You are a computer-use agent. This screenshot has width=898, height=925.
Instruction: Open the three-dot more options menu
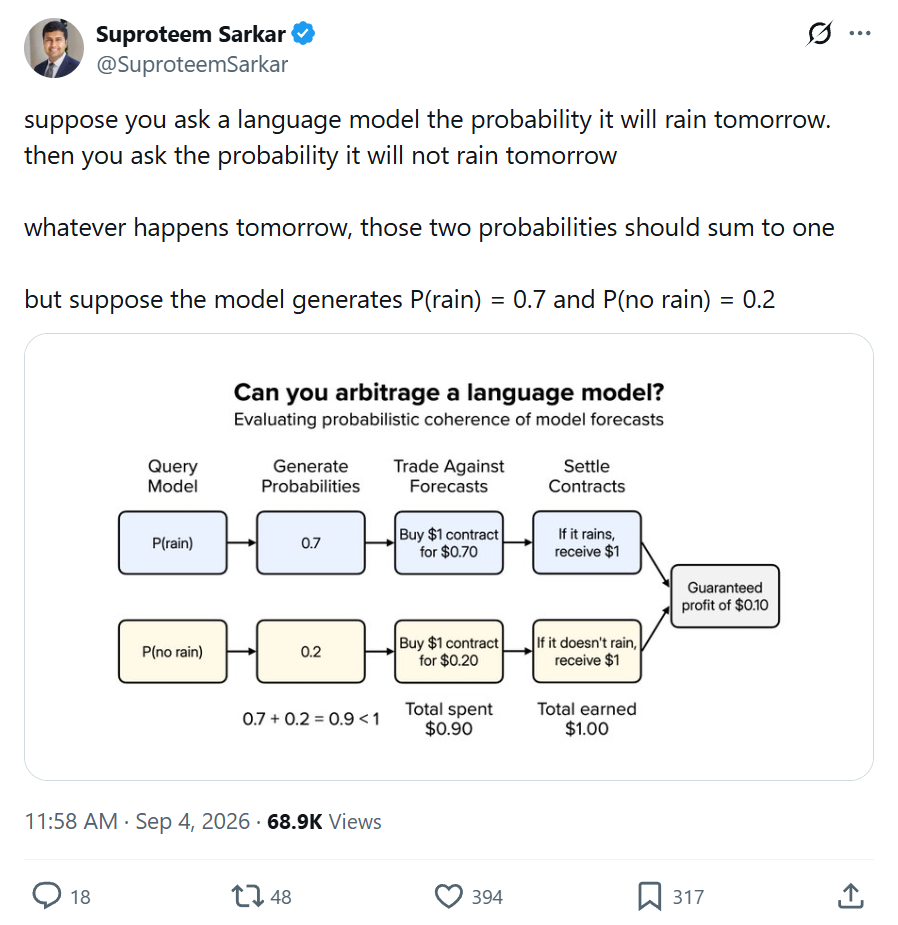pyautogui.click(x=860, y=33)
